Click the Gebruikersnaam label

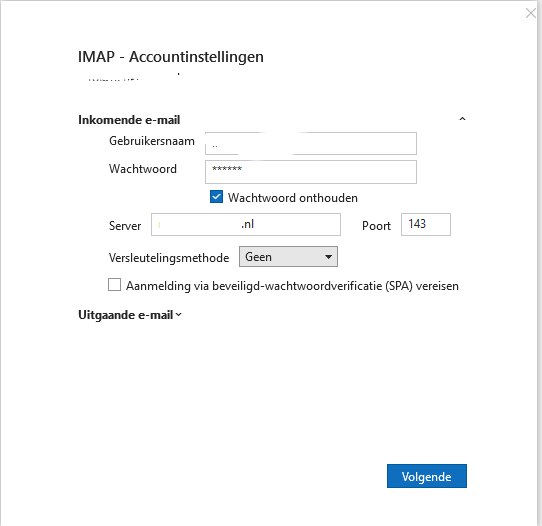(x=152, y=141)
